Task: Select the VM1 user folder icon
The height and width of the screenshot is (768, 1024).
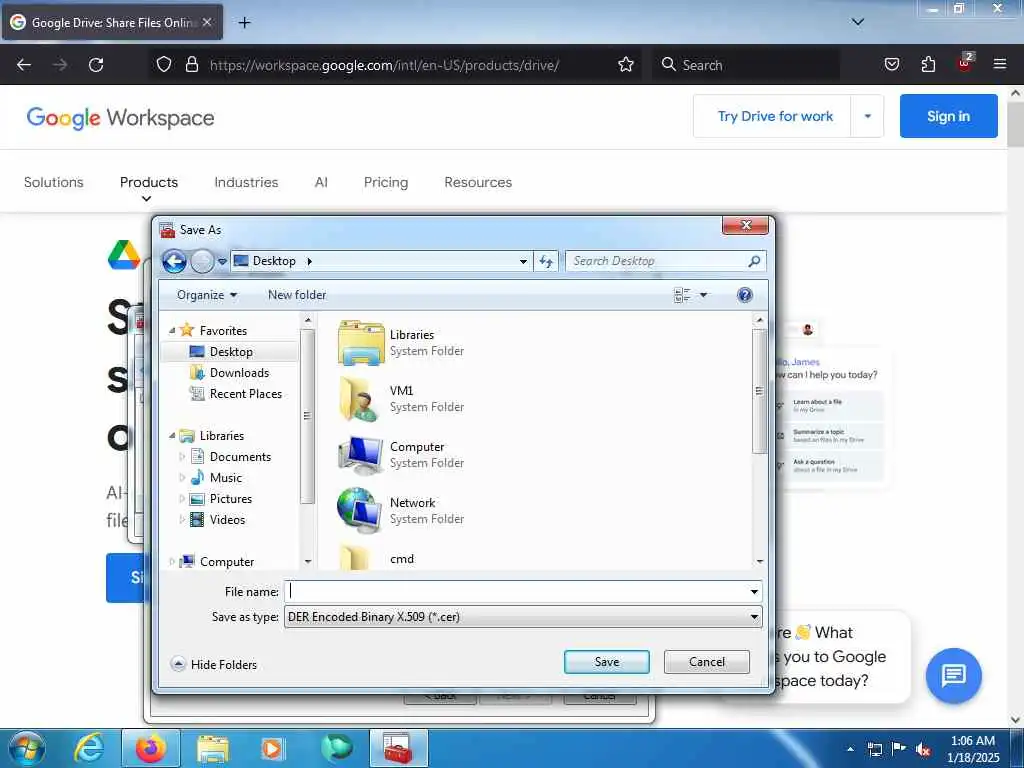Action: (x=360, y=399)
